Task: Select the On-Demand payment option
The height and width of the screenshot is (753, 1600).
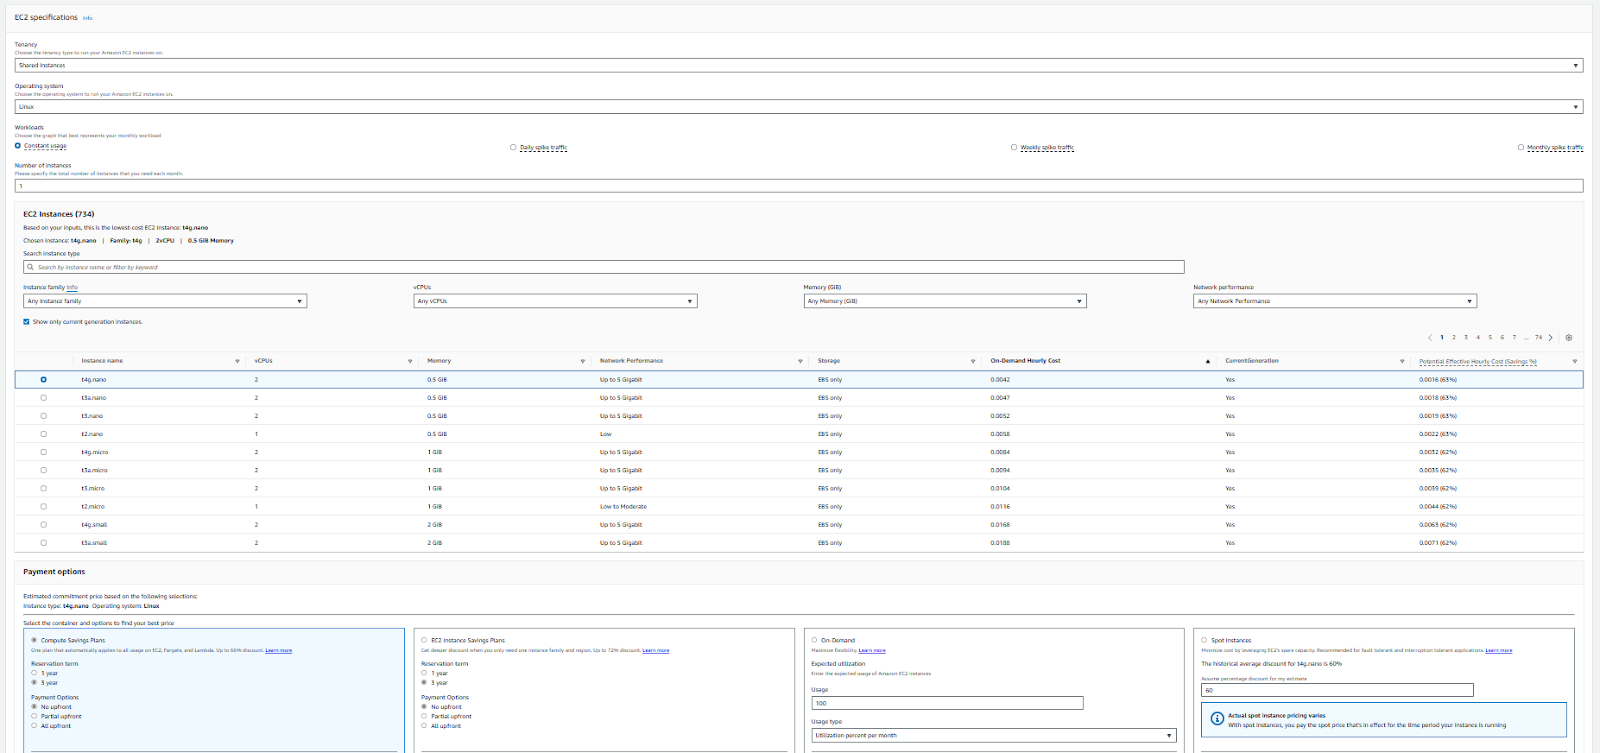Action: (814, 640)
